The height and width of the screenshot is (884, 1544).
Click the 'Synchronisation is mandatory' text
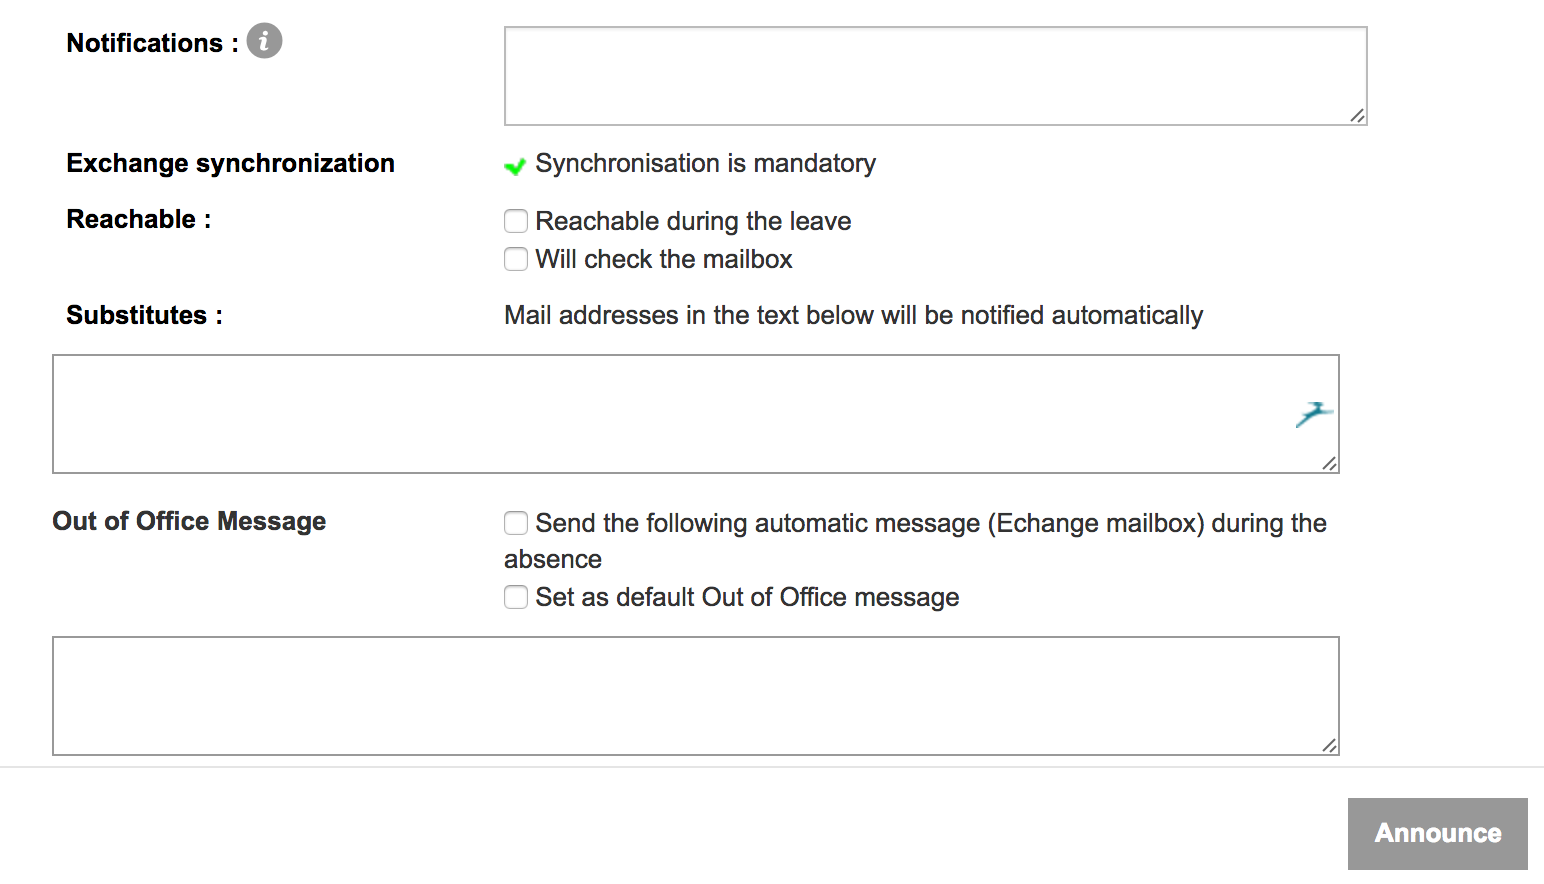[x=705, y=163]
